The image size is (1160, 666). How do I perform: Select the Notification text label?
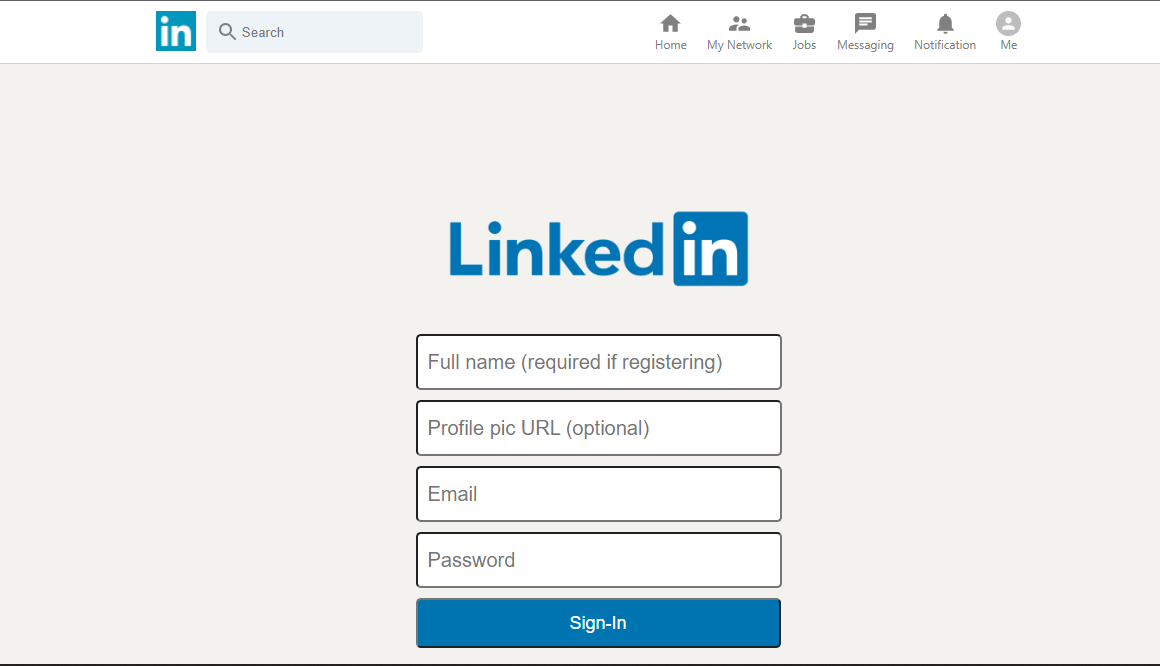[945, 45]
